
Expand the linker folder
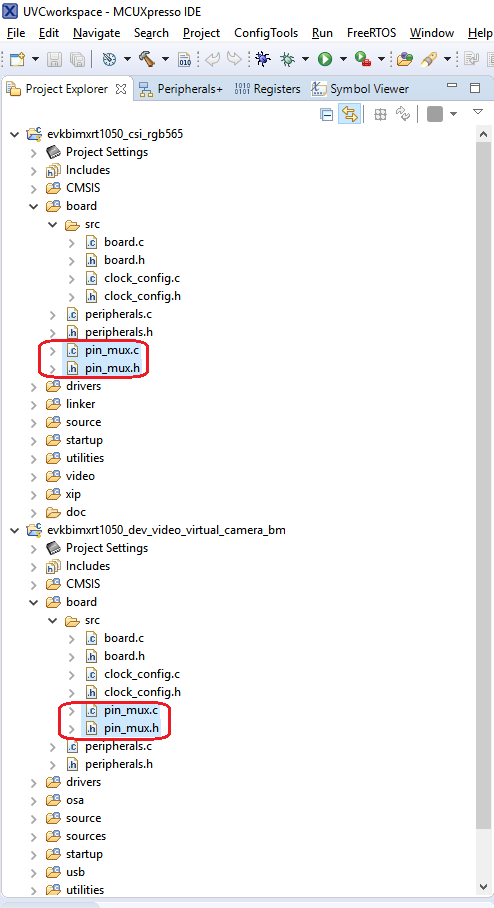pyautogui.click(x=34, y=404)
